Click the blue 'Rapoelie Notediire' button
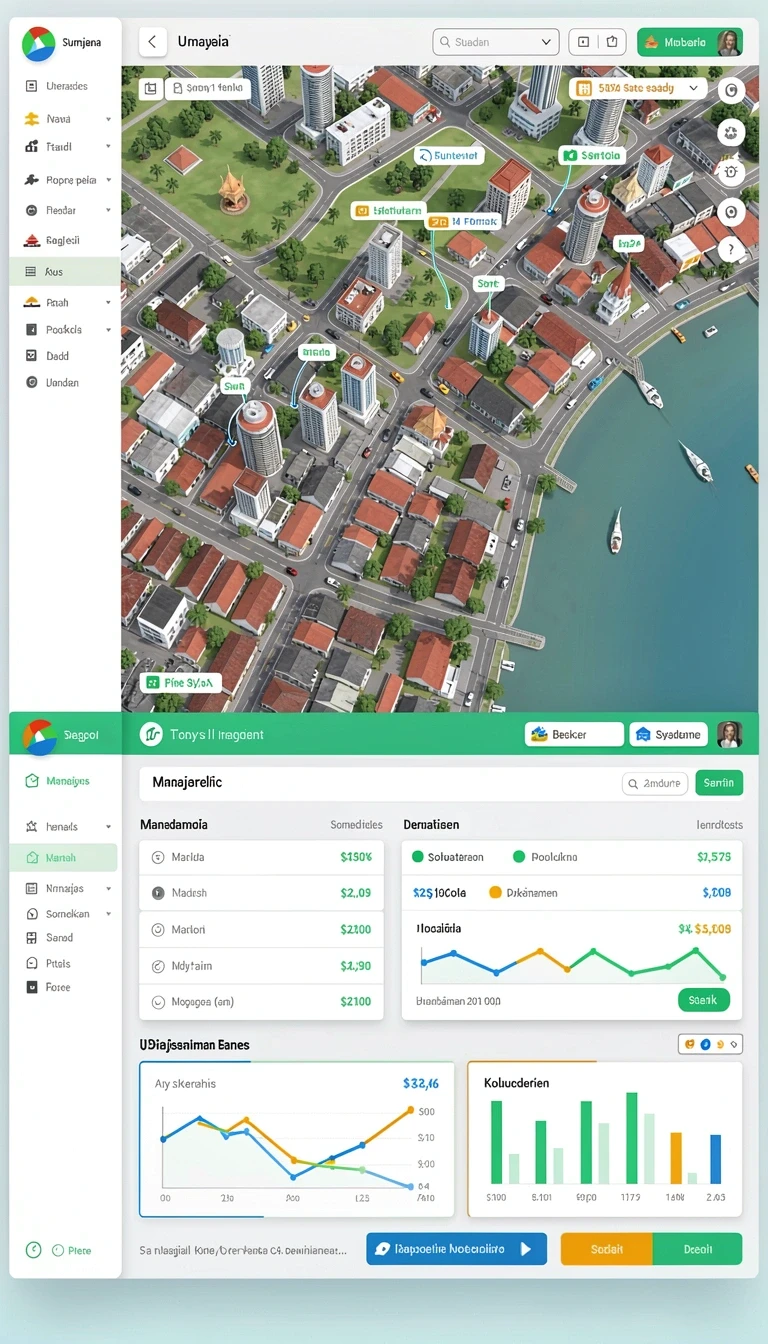 [456, 1249]
